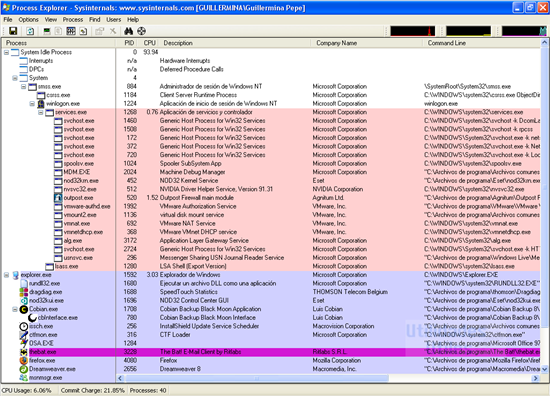
Task: Click the OSA.EXE Office icon
Action: click(x=24, y=343)
